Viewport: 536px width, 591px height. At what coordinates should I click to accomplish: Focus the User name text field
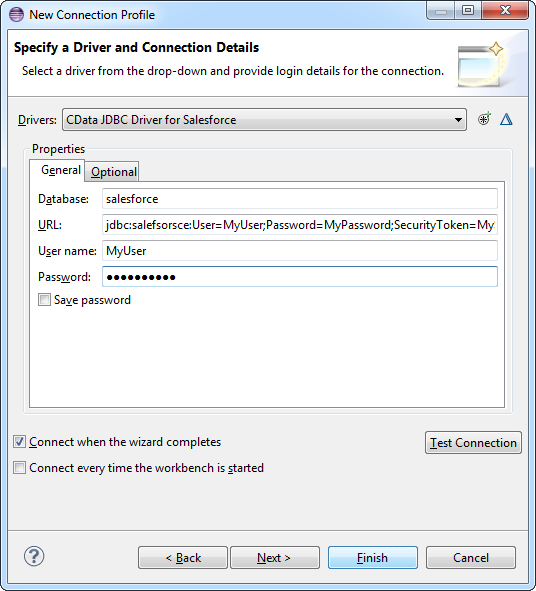coord(300,251)
